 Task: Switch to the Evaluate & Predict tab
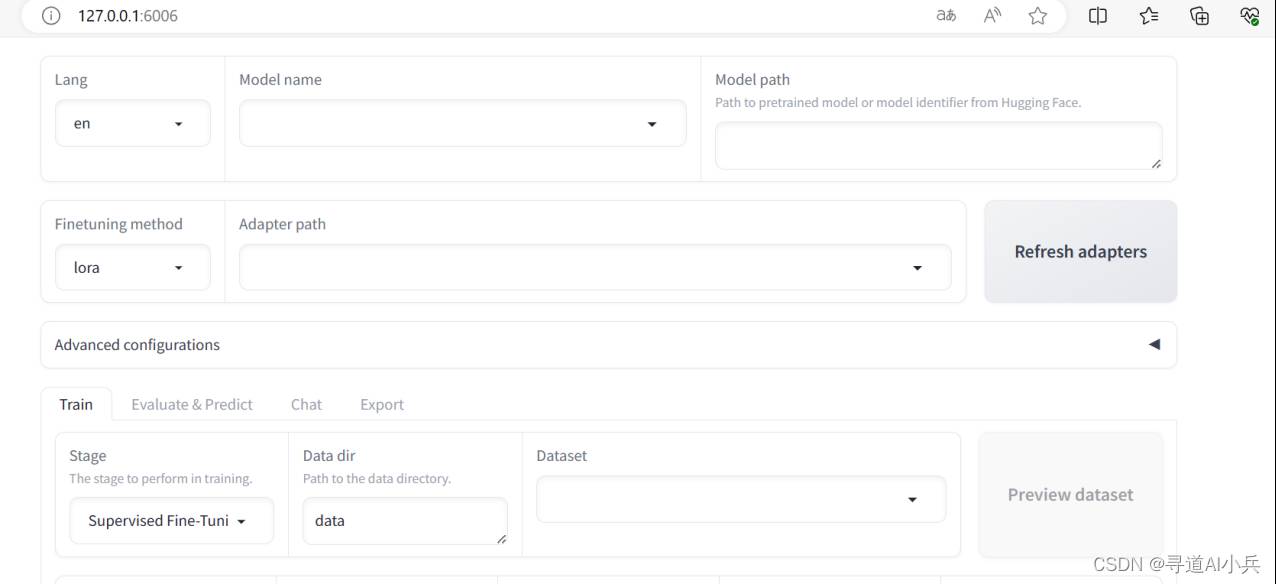(192, 404)
